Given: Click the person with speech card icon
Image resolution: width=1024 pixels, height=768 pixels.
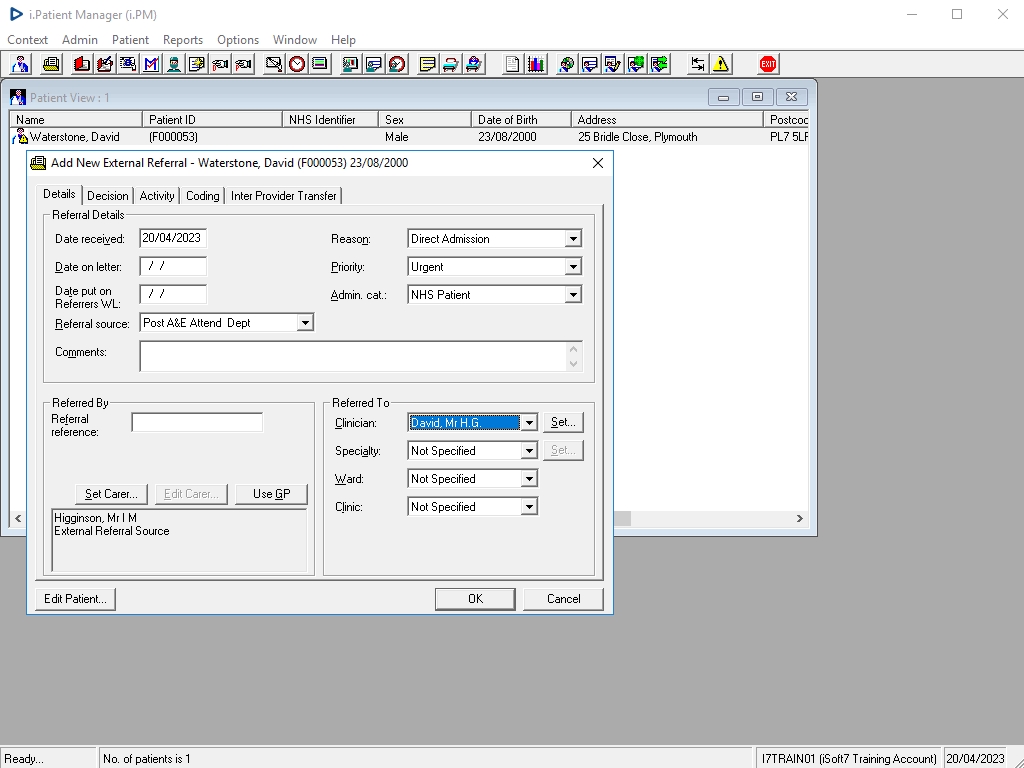Looking at the screenshot, I should pyautogui.click(x=589, y=64).
